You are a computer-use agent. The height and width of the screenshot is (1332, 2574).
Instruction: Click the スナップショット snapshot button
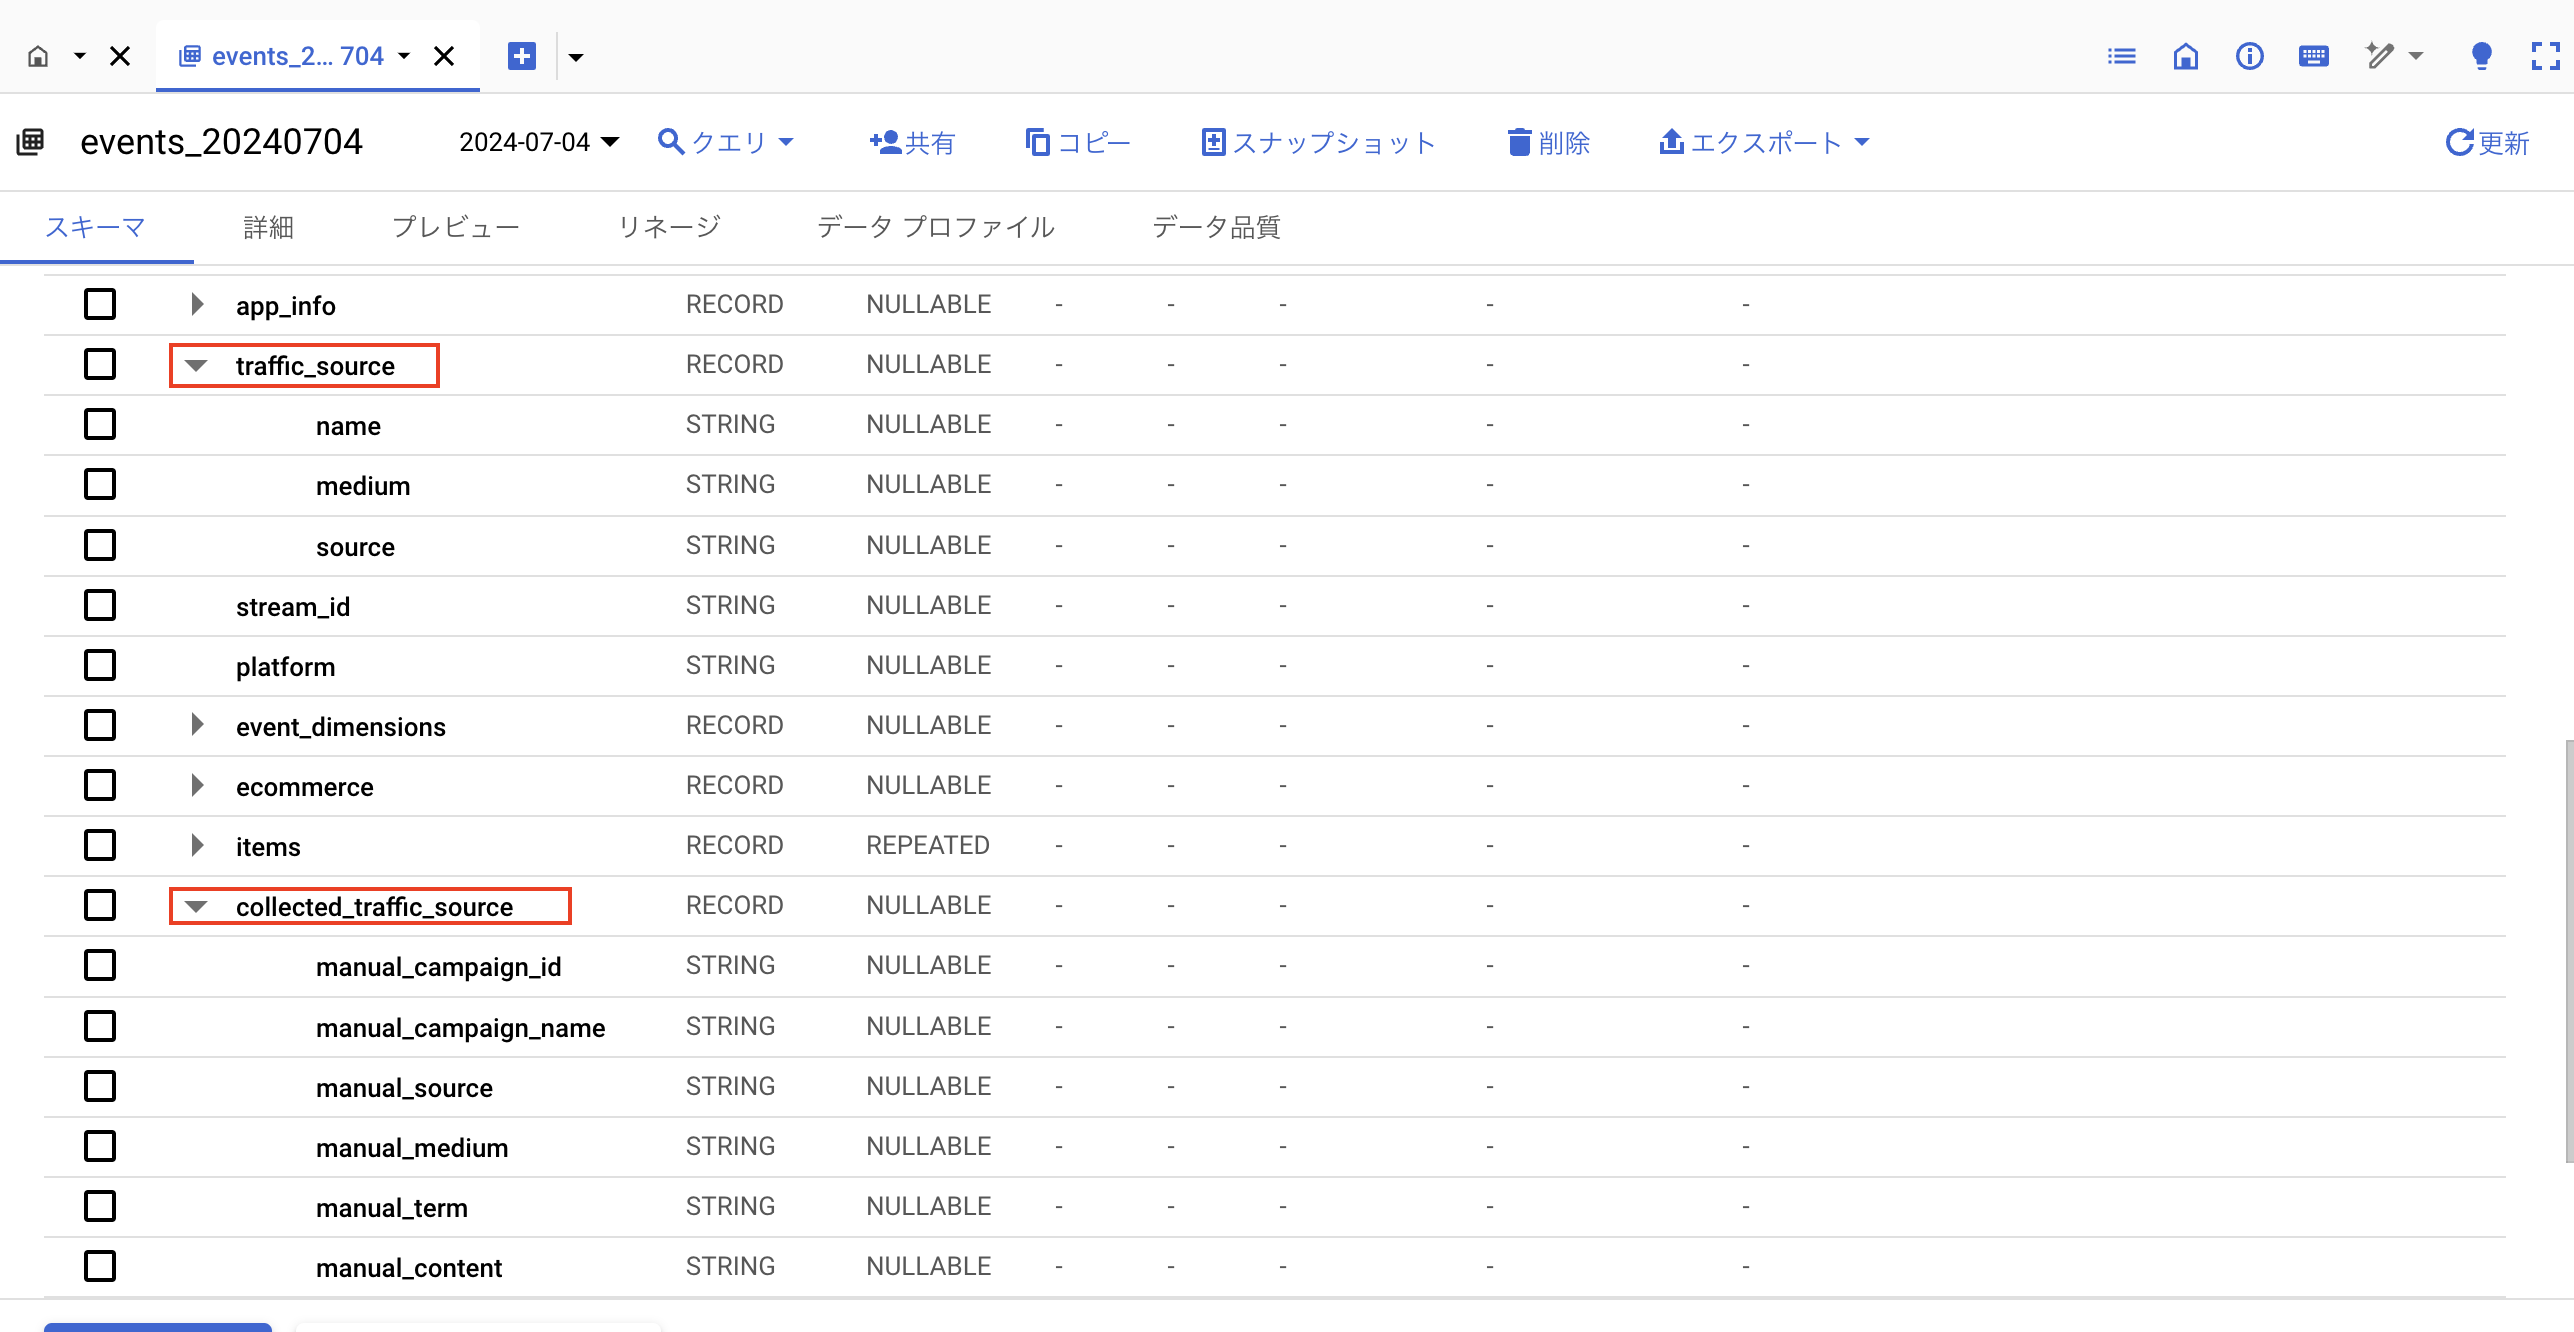pyautogui.click(x=1318, y=142)
